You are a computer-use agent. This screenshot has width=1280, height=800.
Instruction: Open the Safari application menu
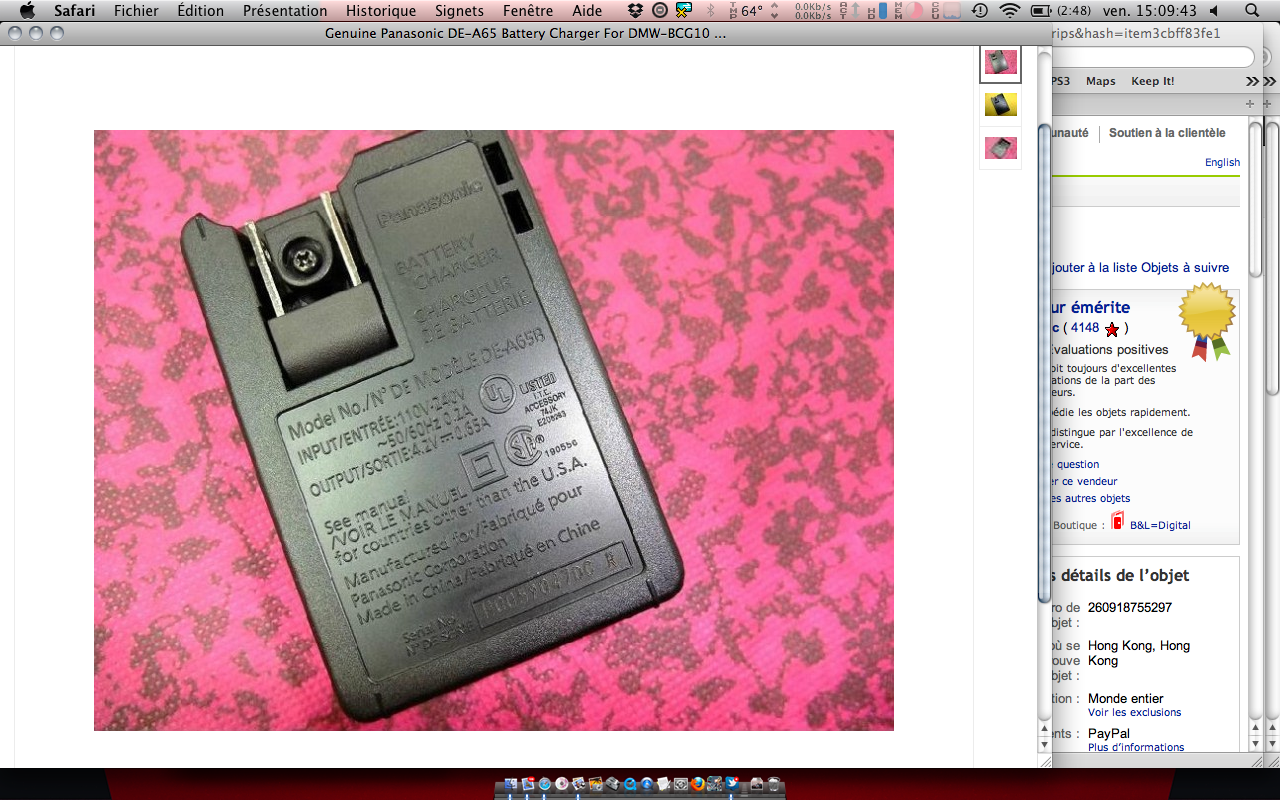point(74,11)
